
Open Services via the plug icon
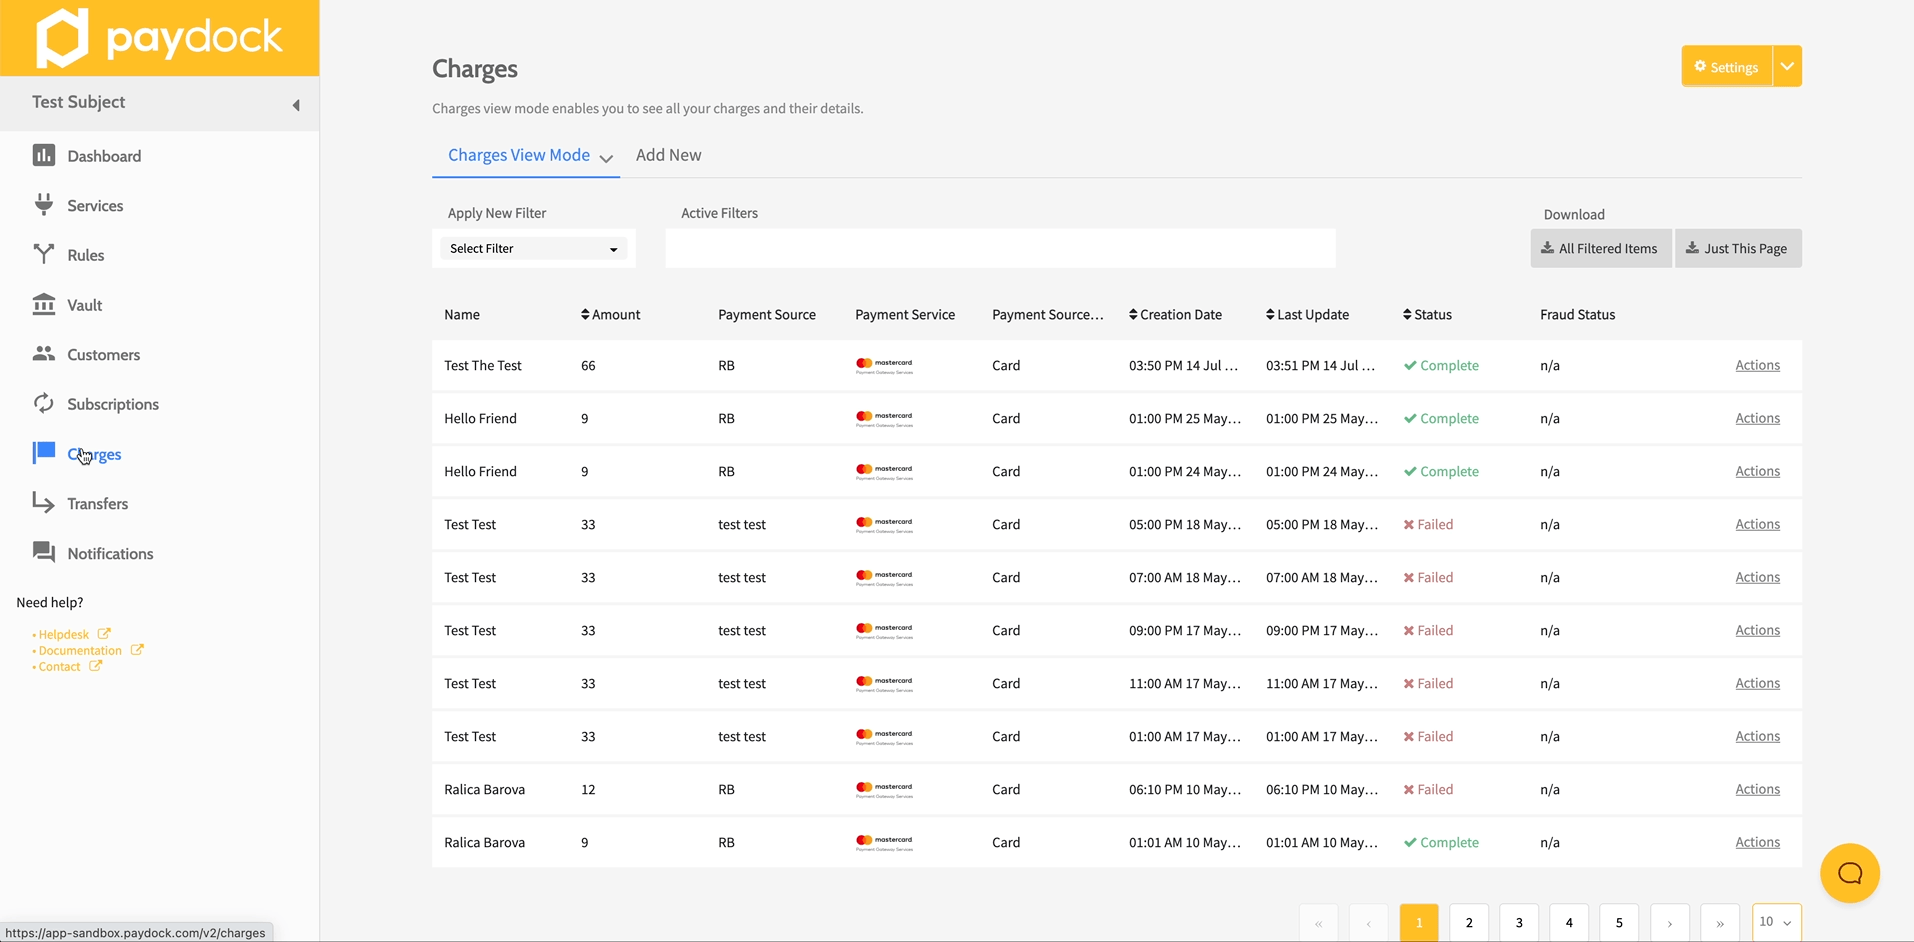(43, 205)
